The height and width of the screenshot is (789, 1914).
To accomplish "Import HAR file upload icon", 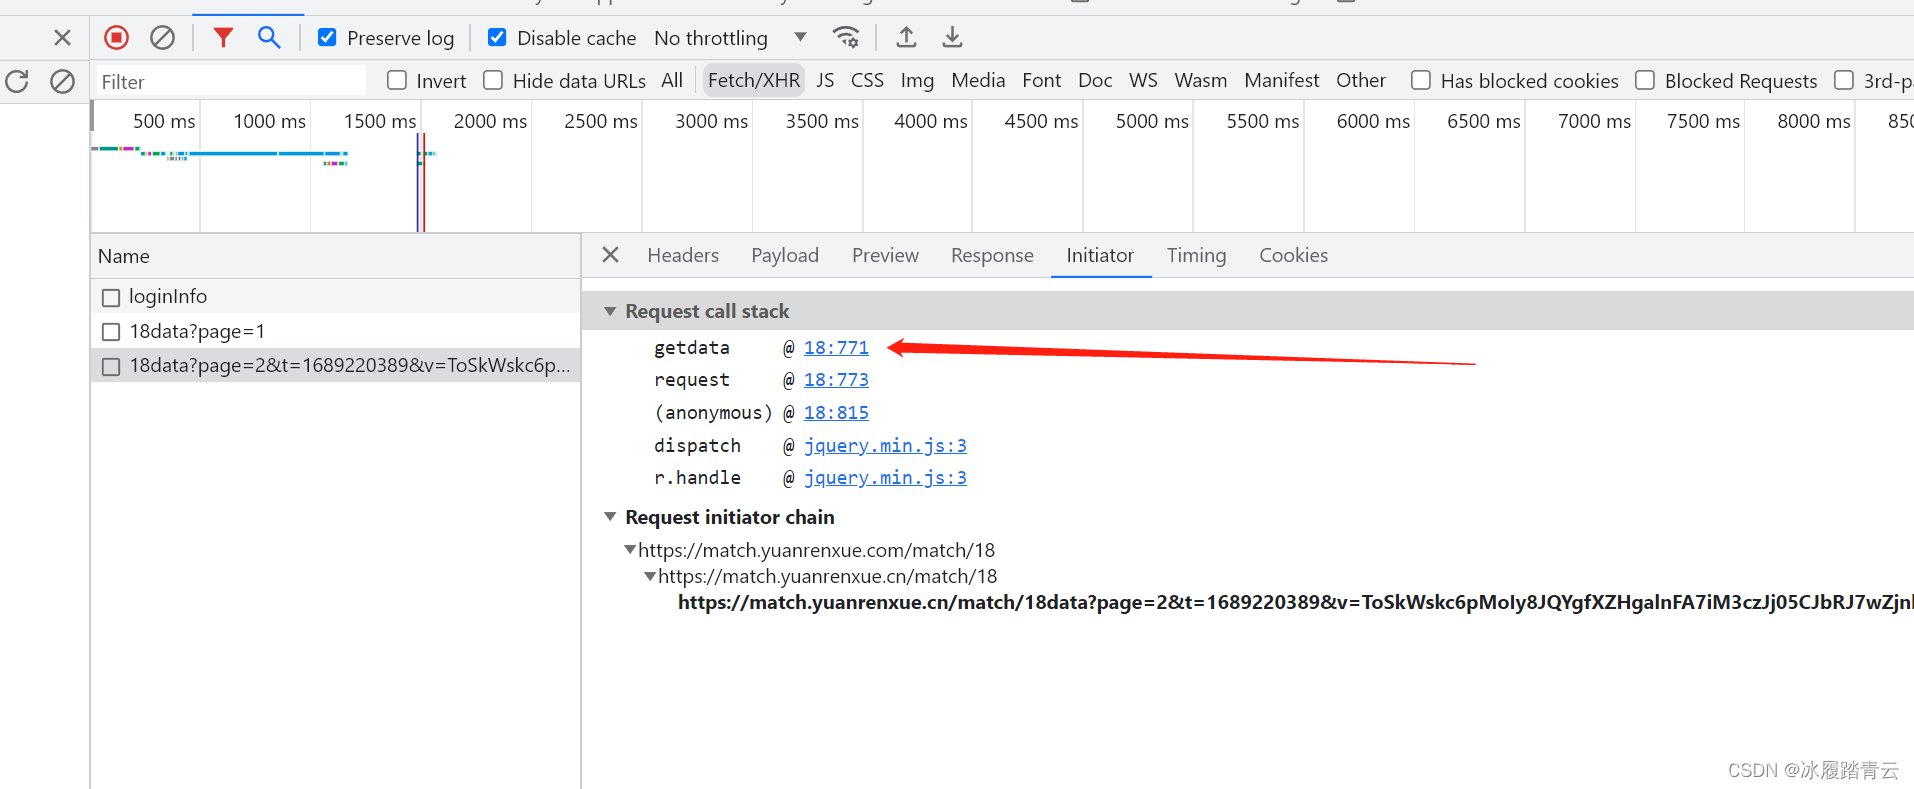I will pos(906,38).
